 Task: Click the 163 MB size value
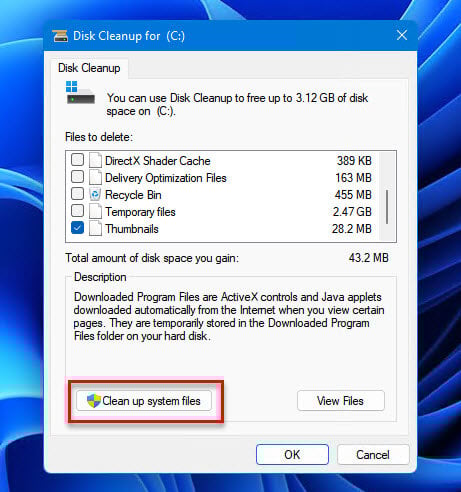tap(353, 178)
